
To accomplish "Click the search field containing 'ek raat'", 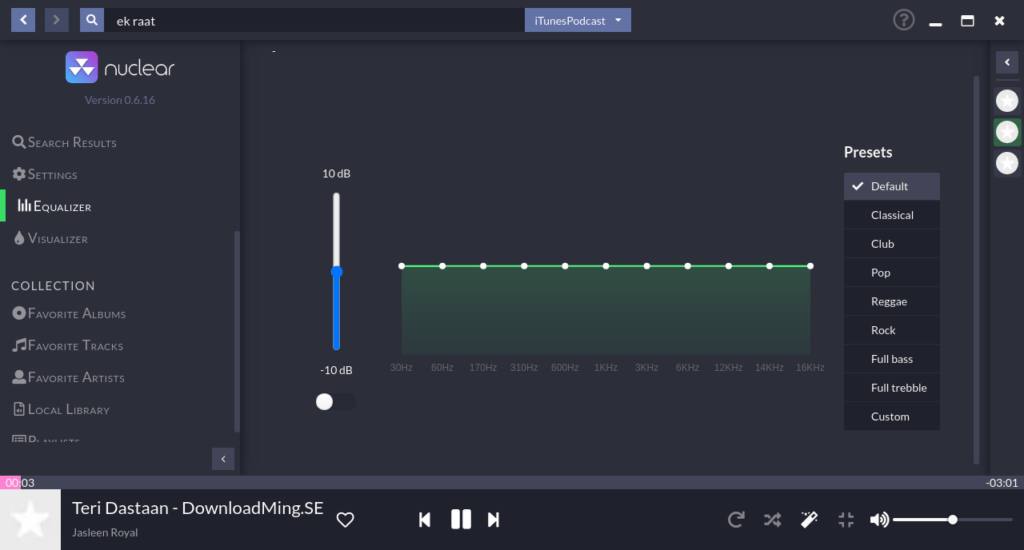I will coord(314,20).
